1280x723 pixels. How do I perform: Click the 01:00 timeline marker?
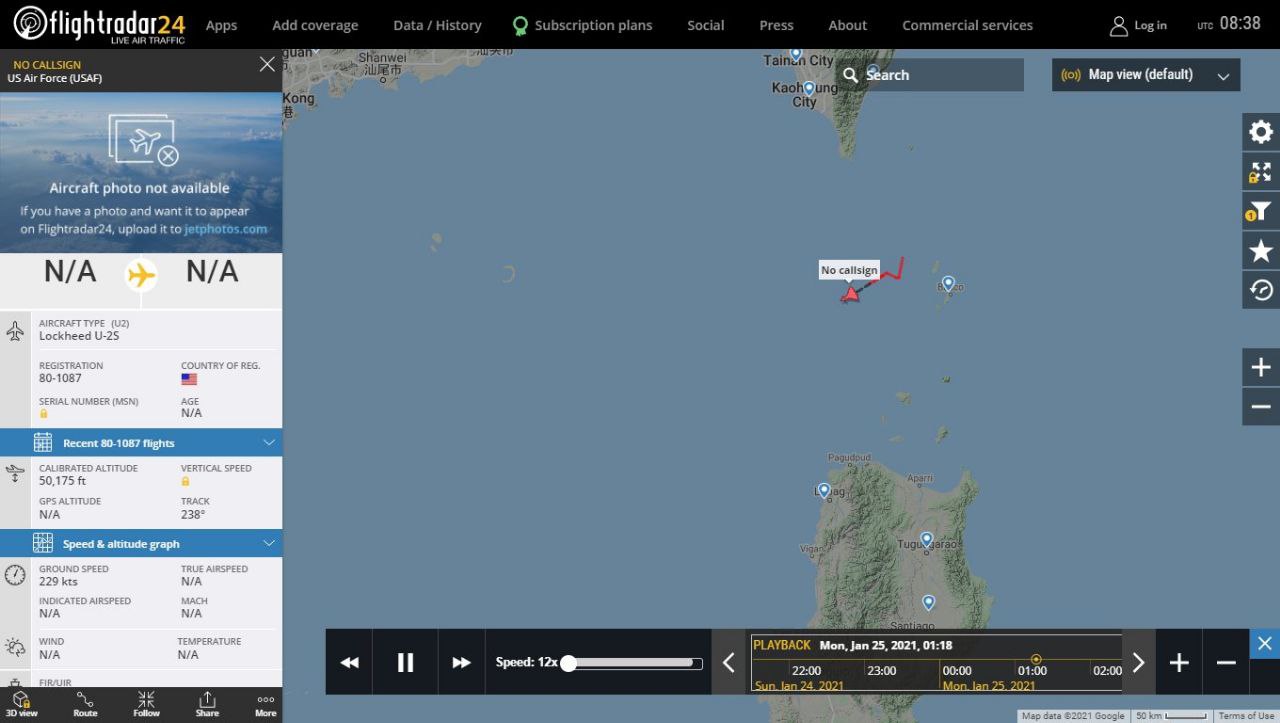[x=1032, y=670]
